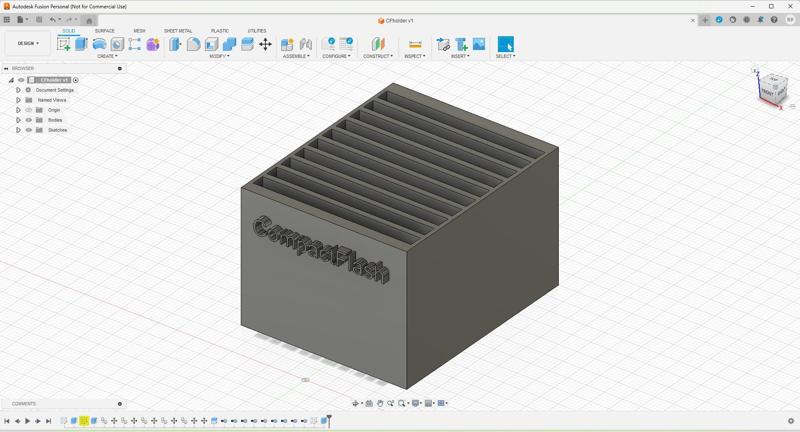Open the Job Status clock icon
The width and height of the screenshot is (800, 432).
(746, 20)
